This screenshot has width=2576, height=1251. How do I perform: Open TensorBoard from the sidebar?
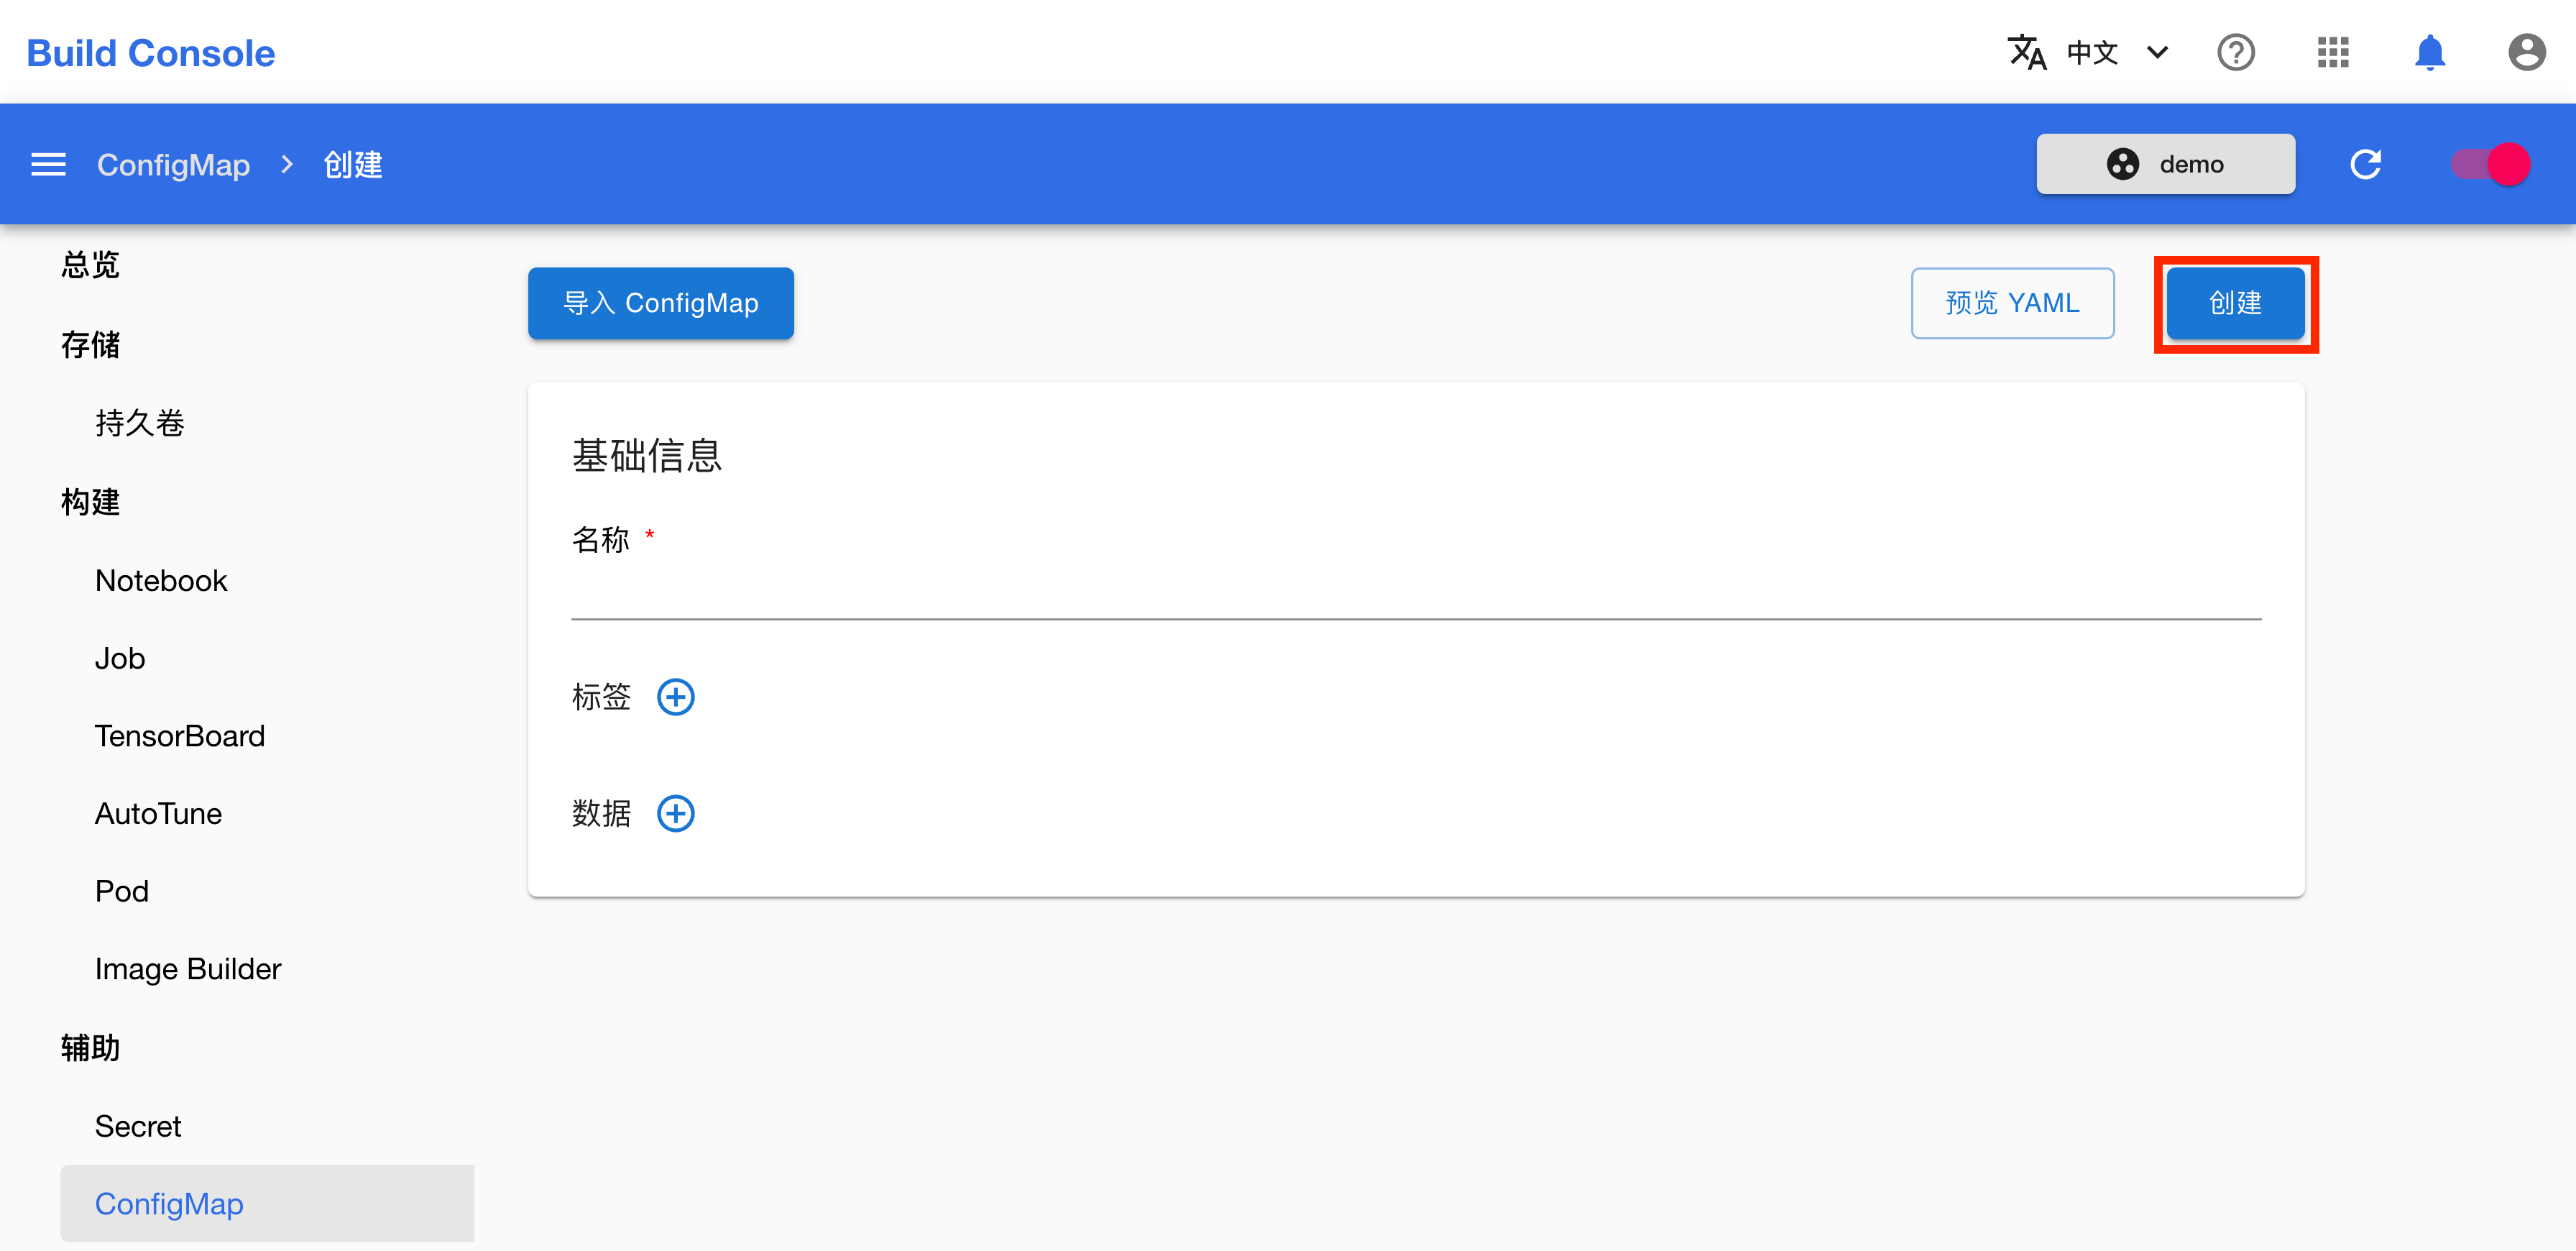tap(180, 736)
